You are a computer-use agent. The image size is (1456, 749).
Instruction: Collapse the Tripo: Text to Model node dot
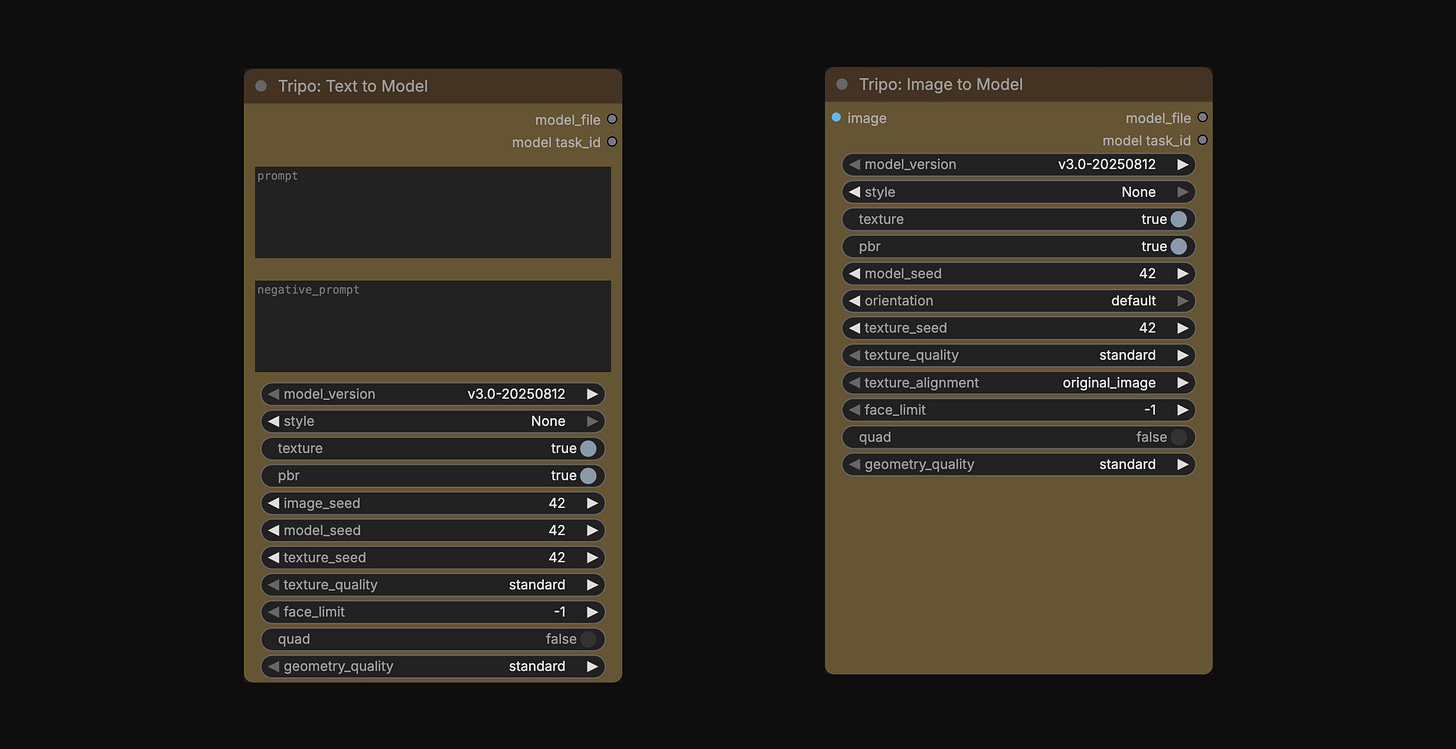point(261,86)
